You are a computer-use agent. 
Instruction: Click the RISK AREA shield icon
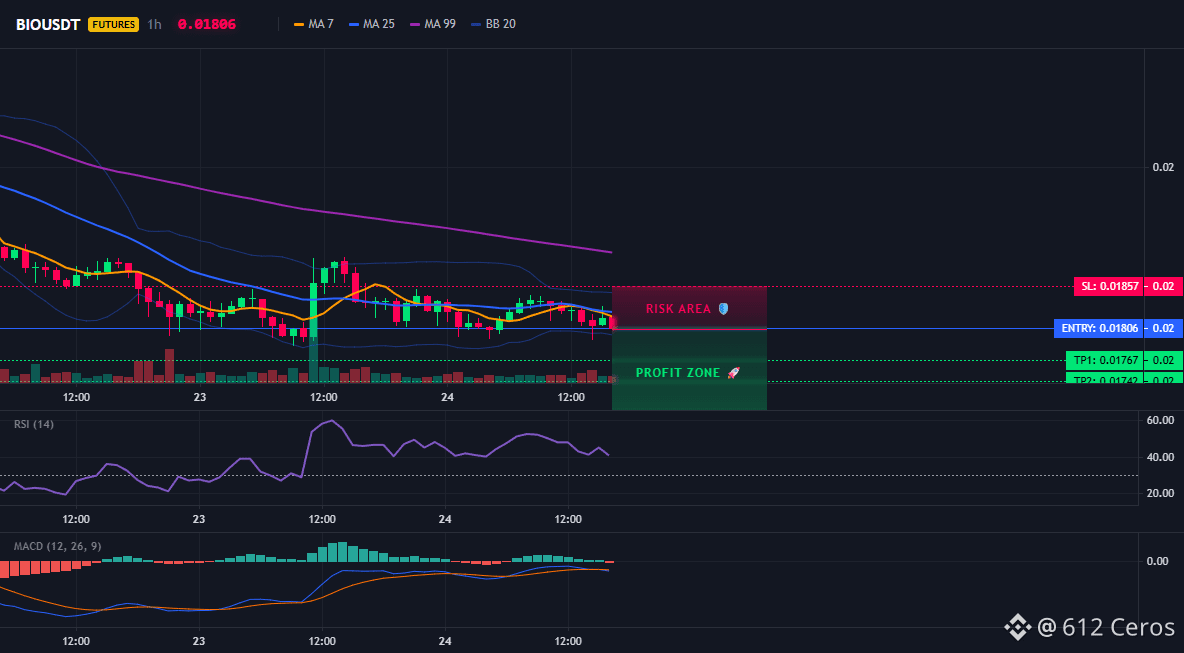(723, 309)
